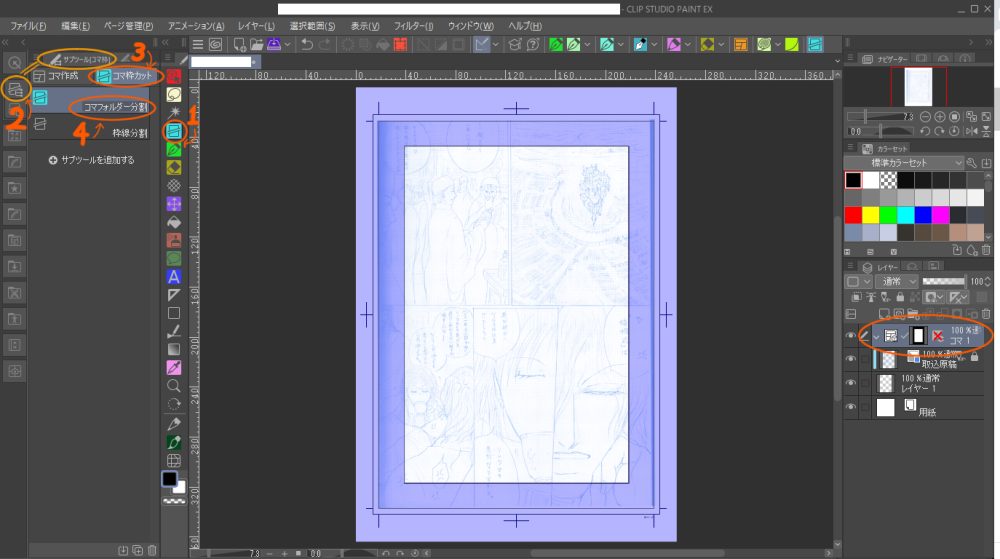Pick the red swatch in the color set

tap(853, 214)
